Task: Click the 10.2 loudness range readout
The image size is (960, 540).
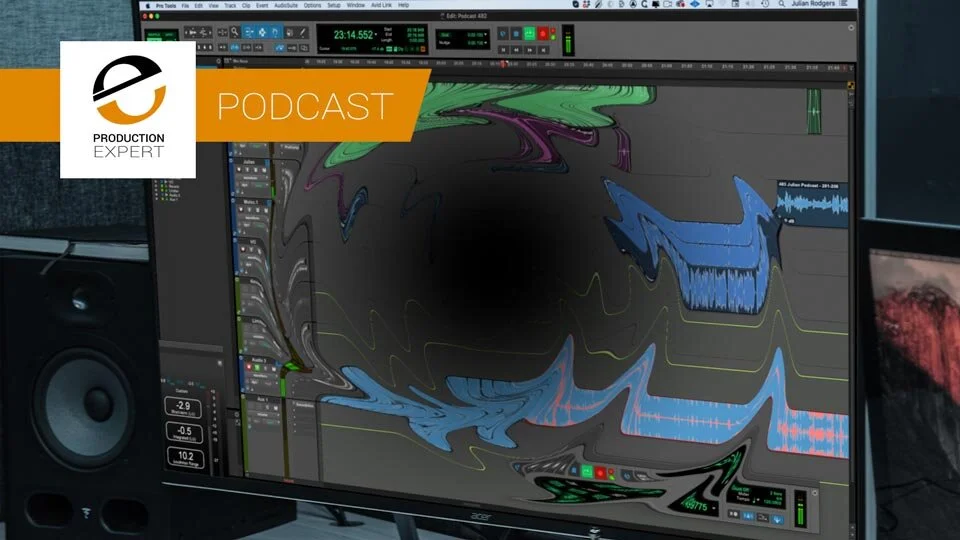Action: 186,458
